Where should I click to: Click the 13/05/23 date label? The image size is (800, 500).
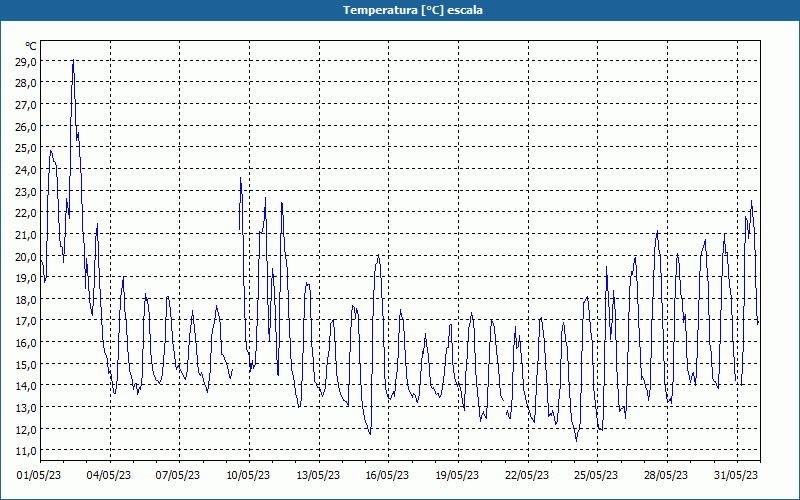[318, 475]
